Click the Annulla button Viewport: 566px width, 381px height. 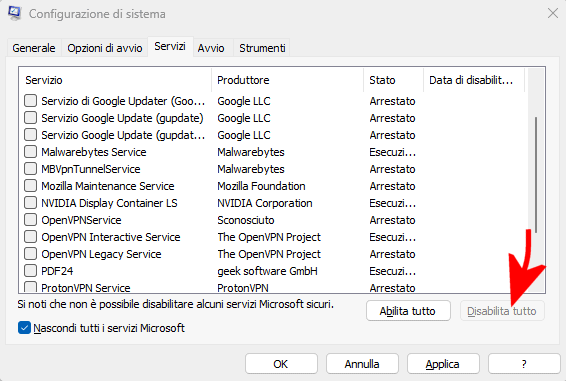[362, 364]
